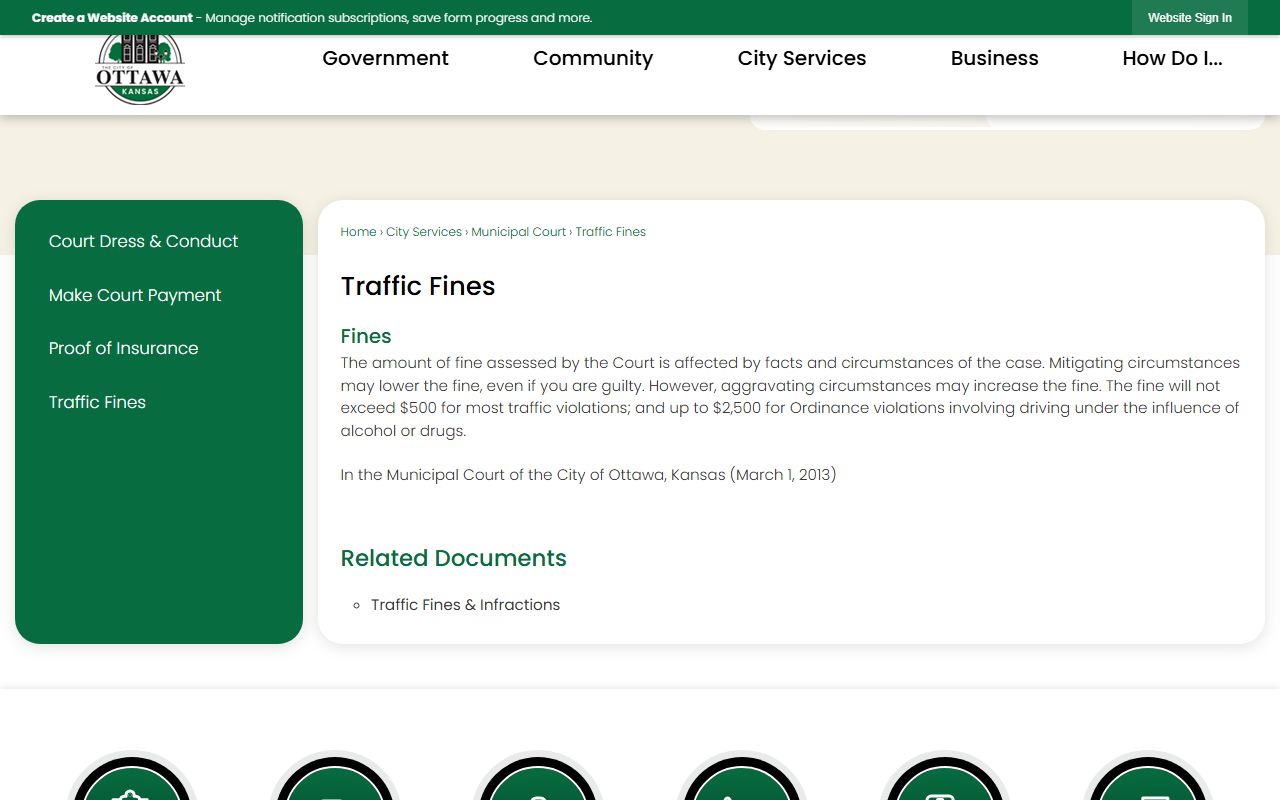The width and height of the screenshot is (1280, 800).
Task: Open the How Do I... menu
Action: click(1172, 58)
